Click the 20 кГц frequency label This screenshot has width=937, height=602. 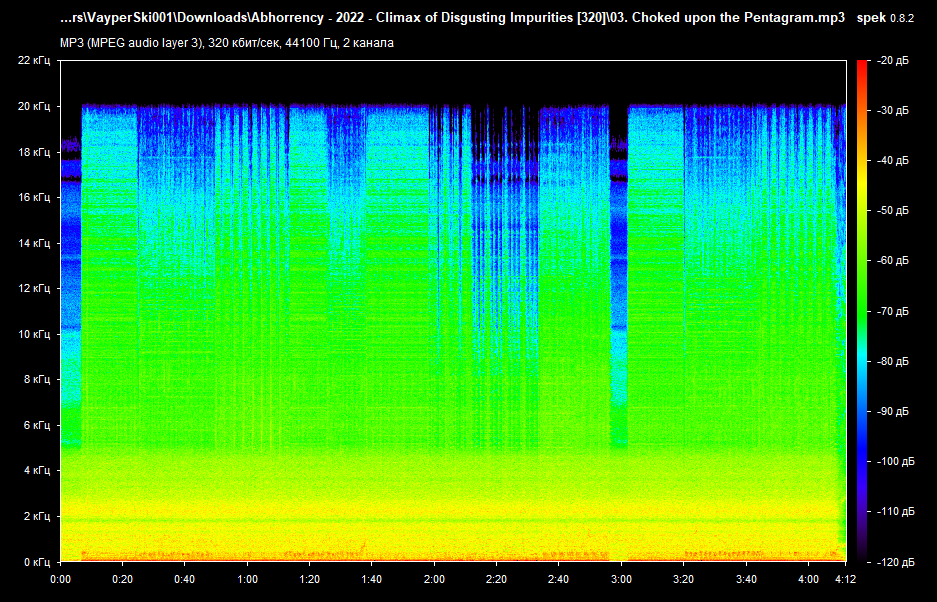click(x=34, y=107)
